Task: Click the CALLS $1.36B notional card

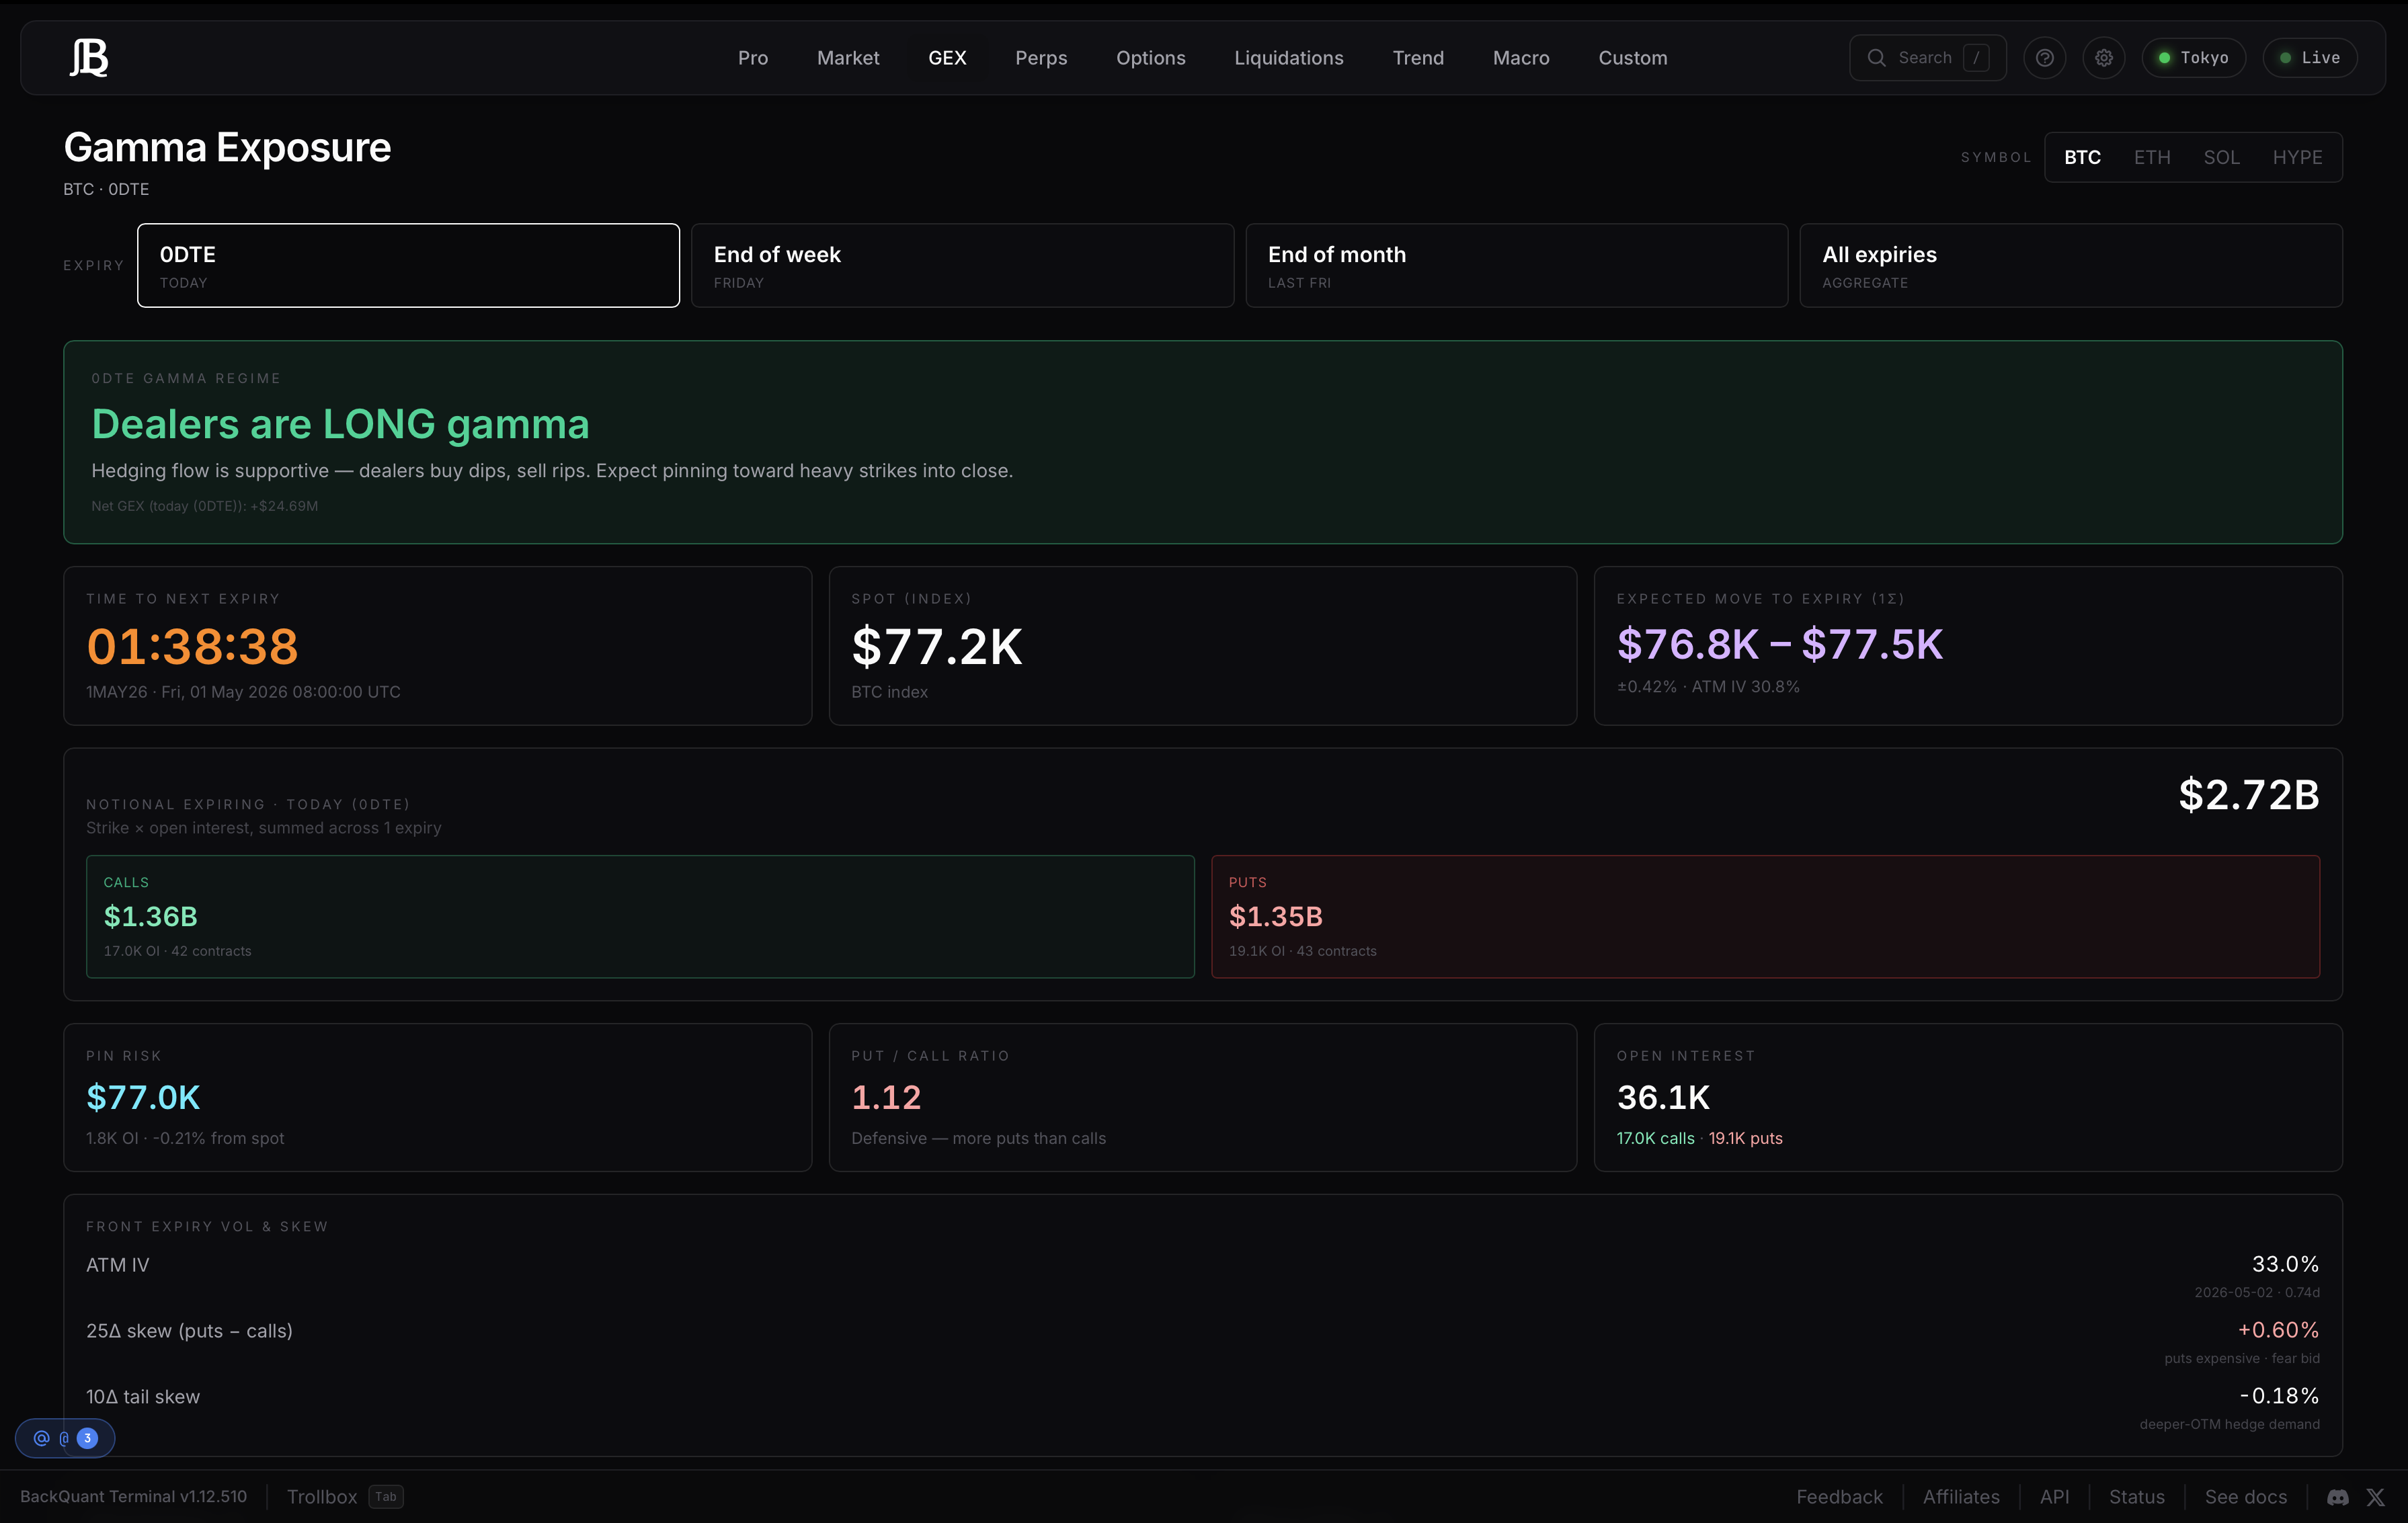Action: click(640, 916)
